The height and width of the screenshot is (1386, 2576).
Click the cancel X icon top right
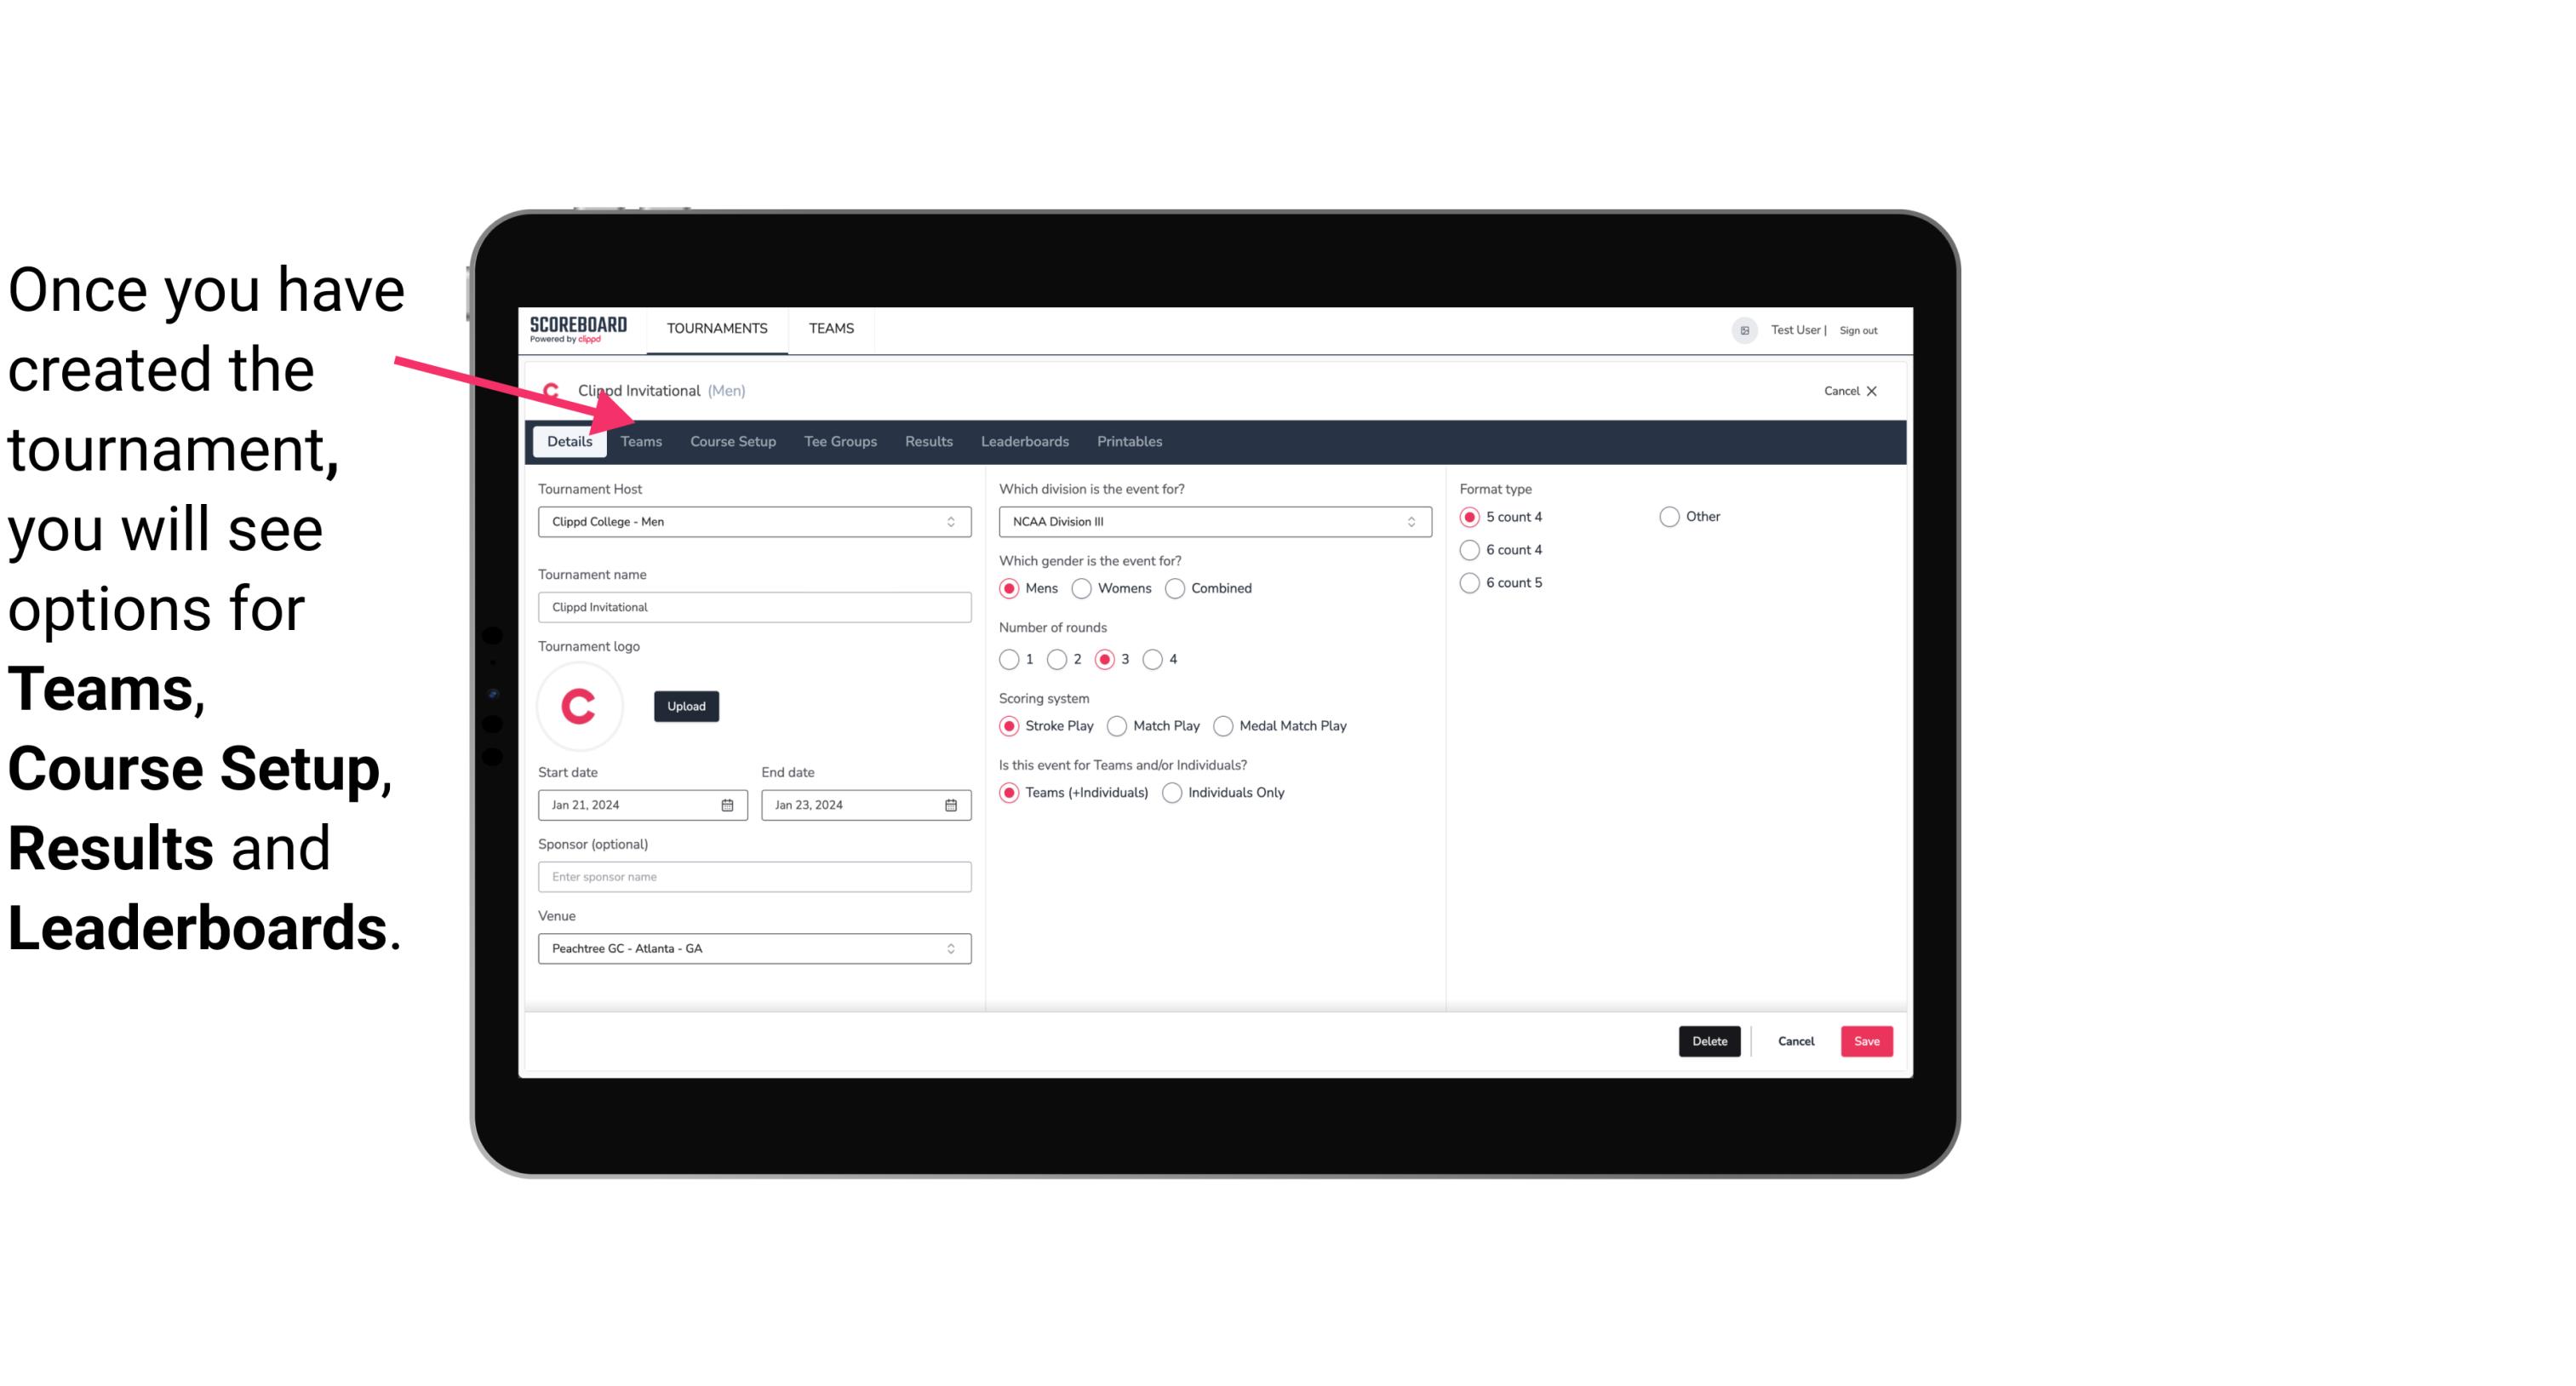(x=1869, y=389)
